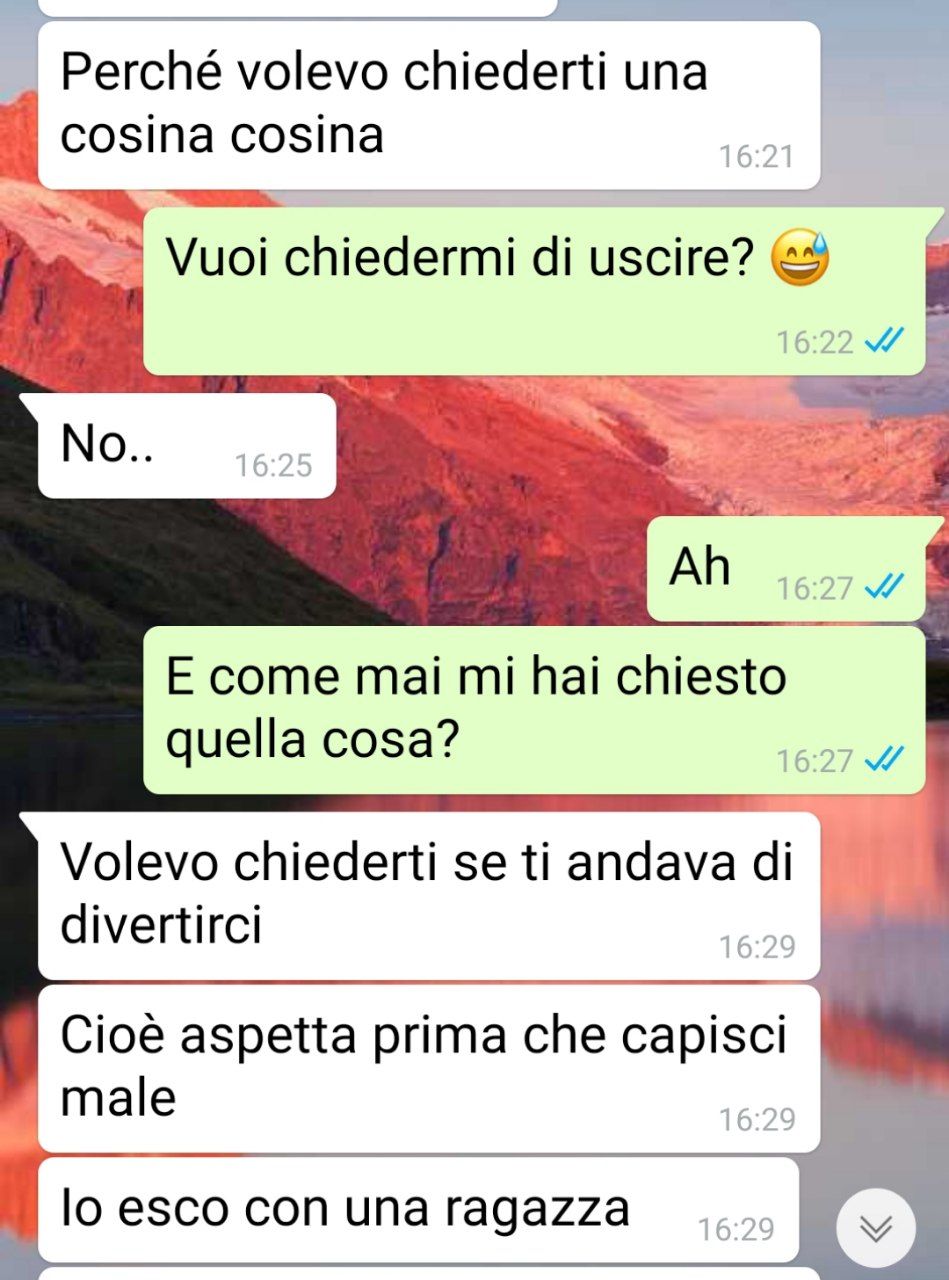Tap the 16:21 timestamp of first message
Image resolution: width=949 pixels, height=1280 pixels.
click(x=756, y=156)
